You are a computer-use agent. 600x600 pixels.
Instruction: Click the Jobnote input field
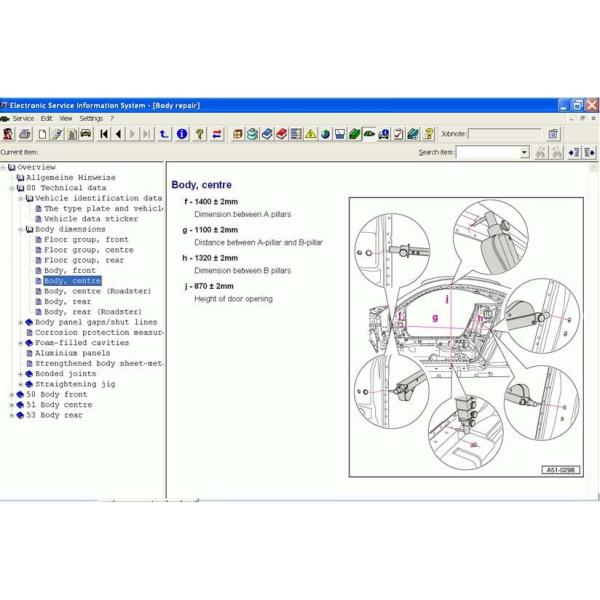[x=505, y=134]
